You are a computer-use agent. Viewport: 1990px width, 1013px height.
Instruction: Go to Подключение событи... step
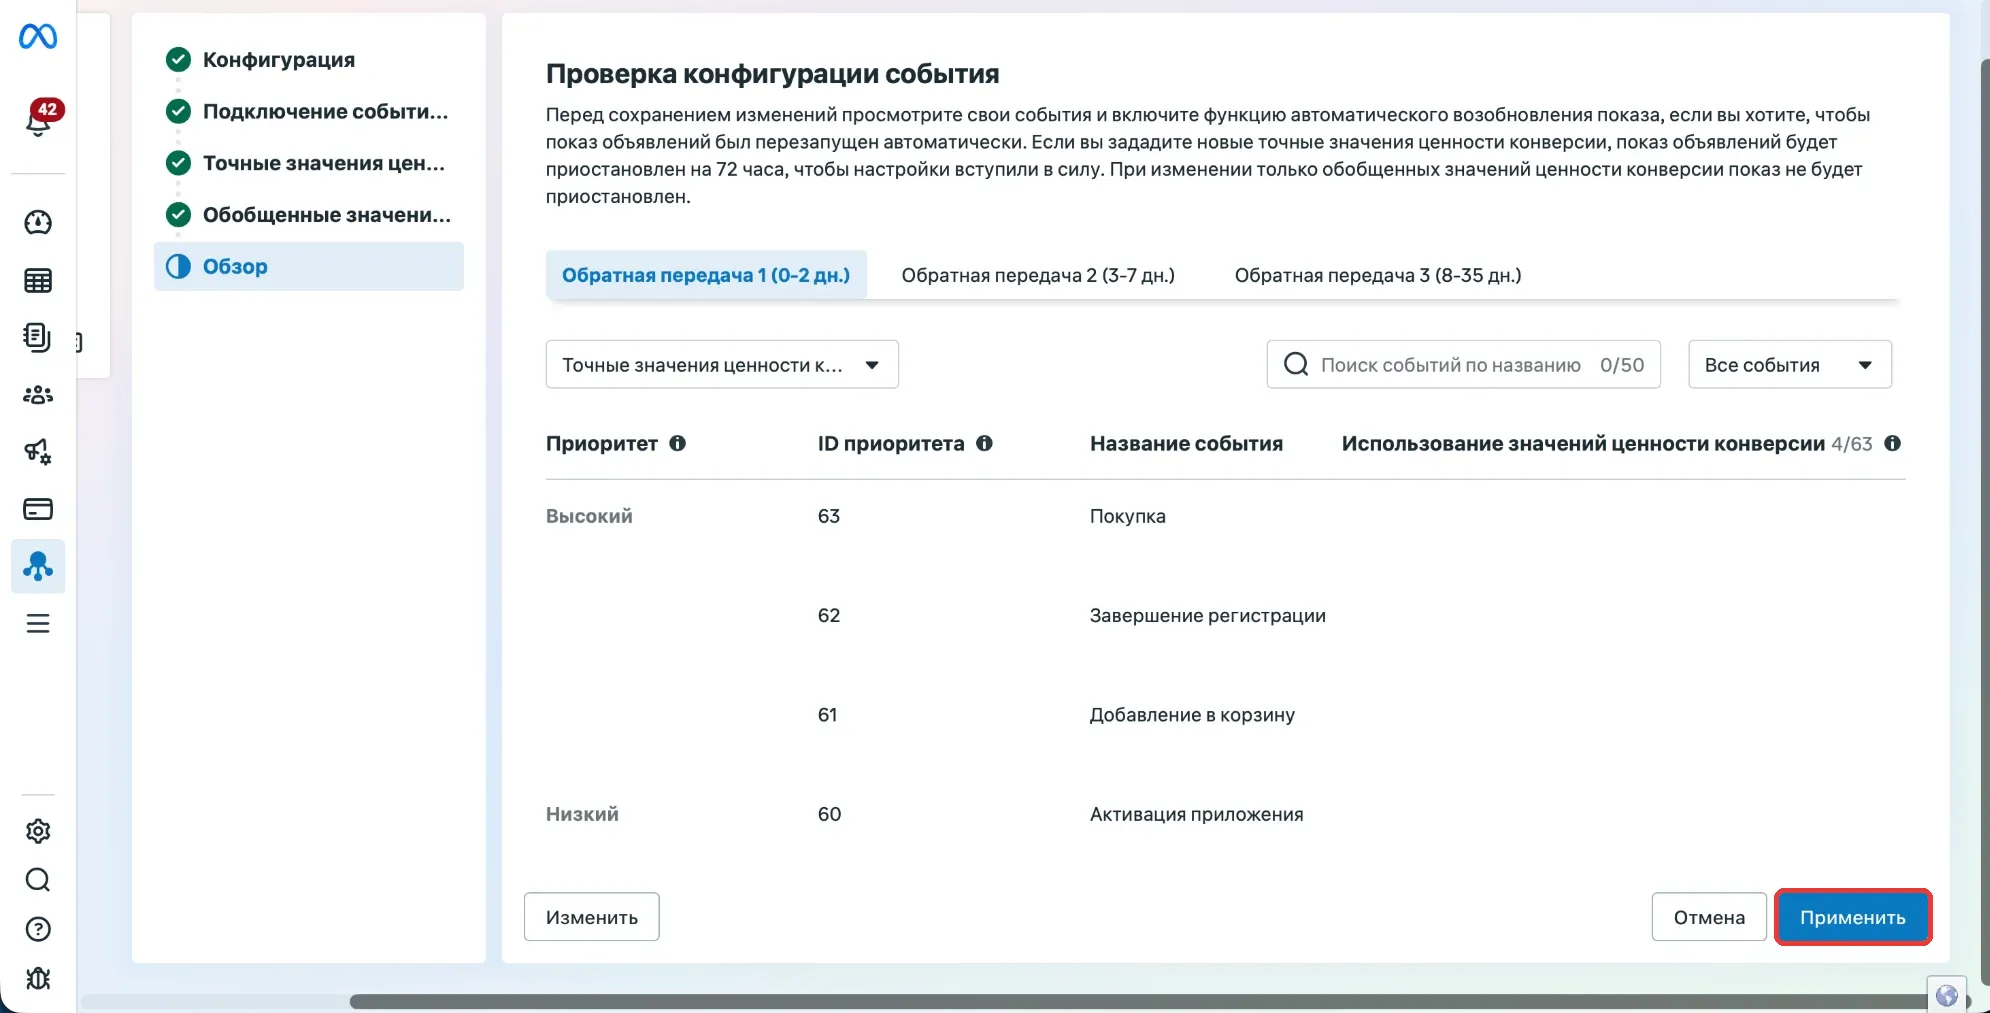click(308, 111)
